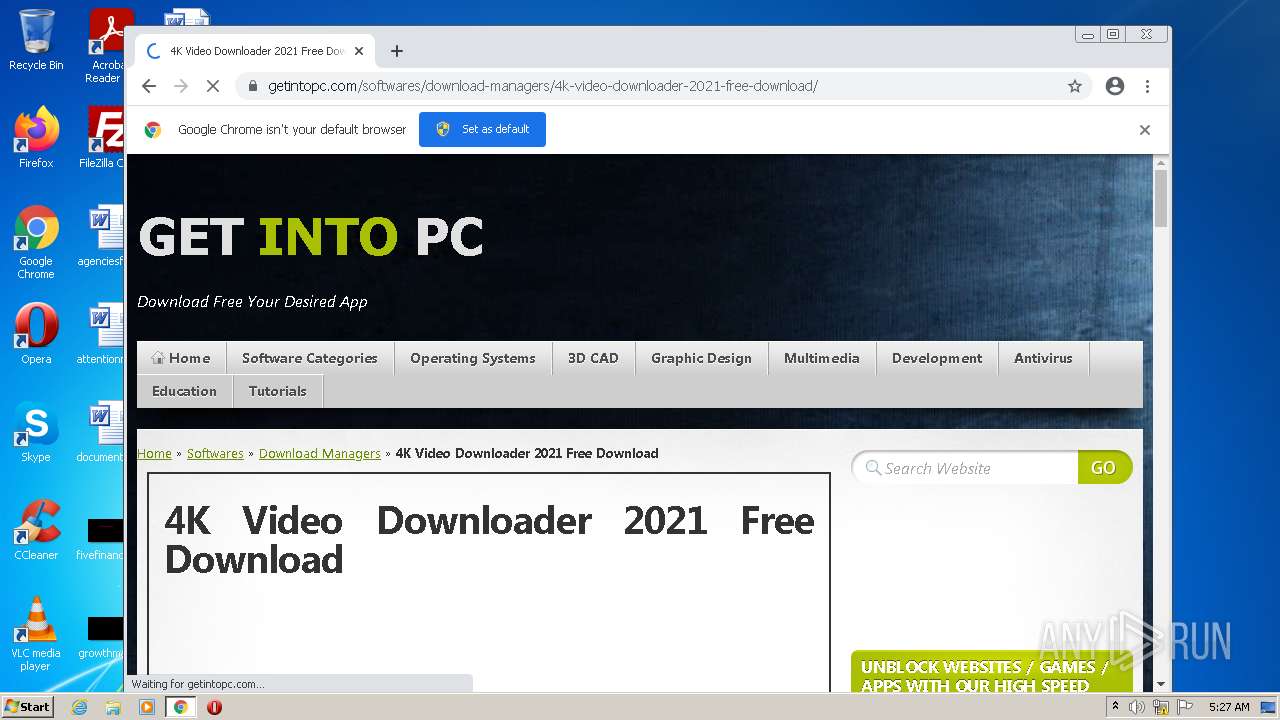Viewport: 1280px width, 720px height.
Task: Open the Opera desktop icon
Action: pos(36,334)
